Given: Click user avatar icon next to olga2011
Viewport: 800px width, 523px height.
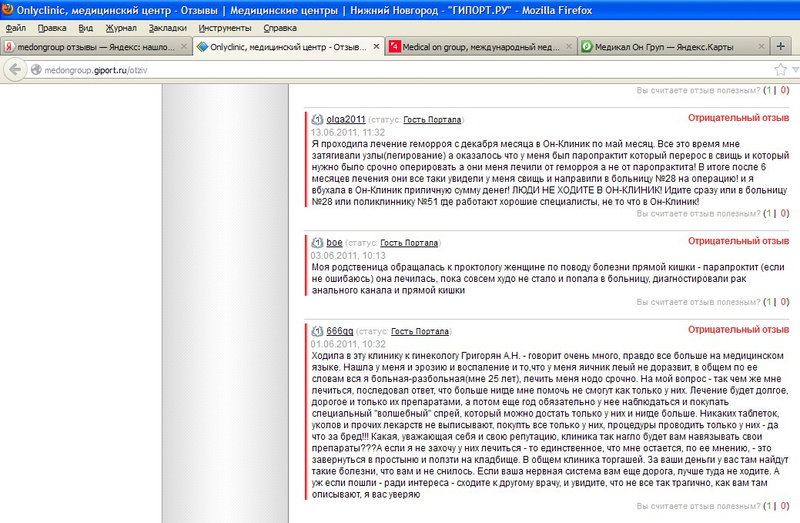Looking at the screenshot, I should coord(317,119).
